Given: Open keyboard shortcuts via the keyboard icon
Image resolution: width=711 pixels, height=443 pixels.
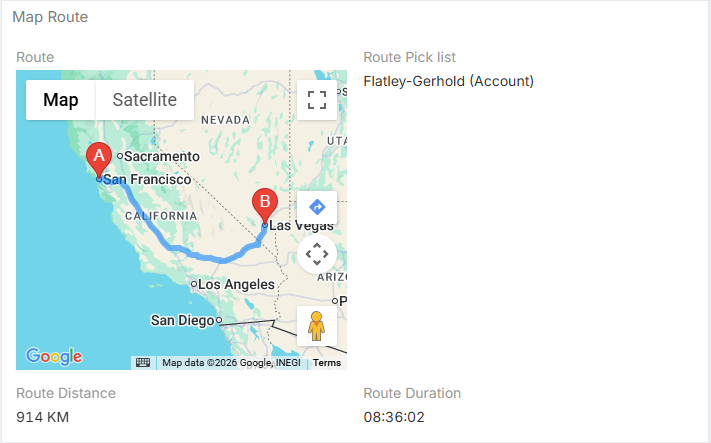Looking at the screenshot, I should pyautogui.click(x=143, y=362).
